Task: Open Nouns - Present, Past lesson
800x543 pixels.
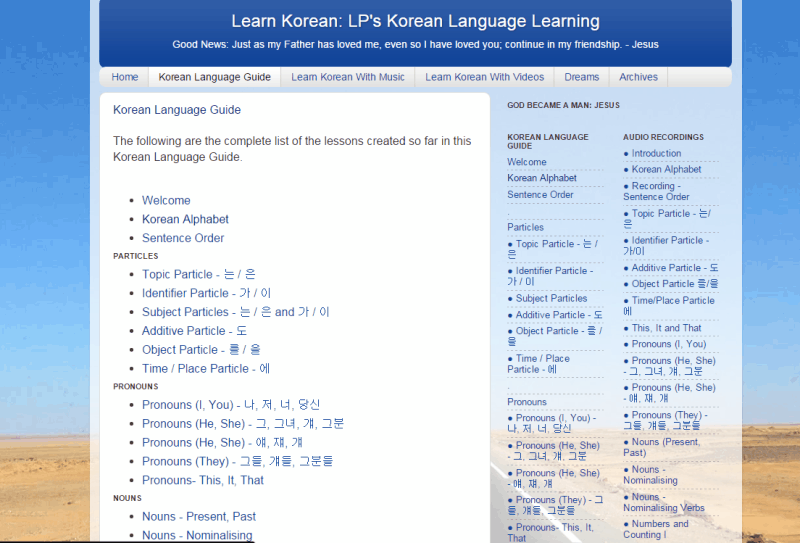Action: click(198, 517)
